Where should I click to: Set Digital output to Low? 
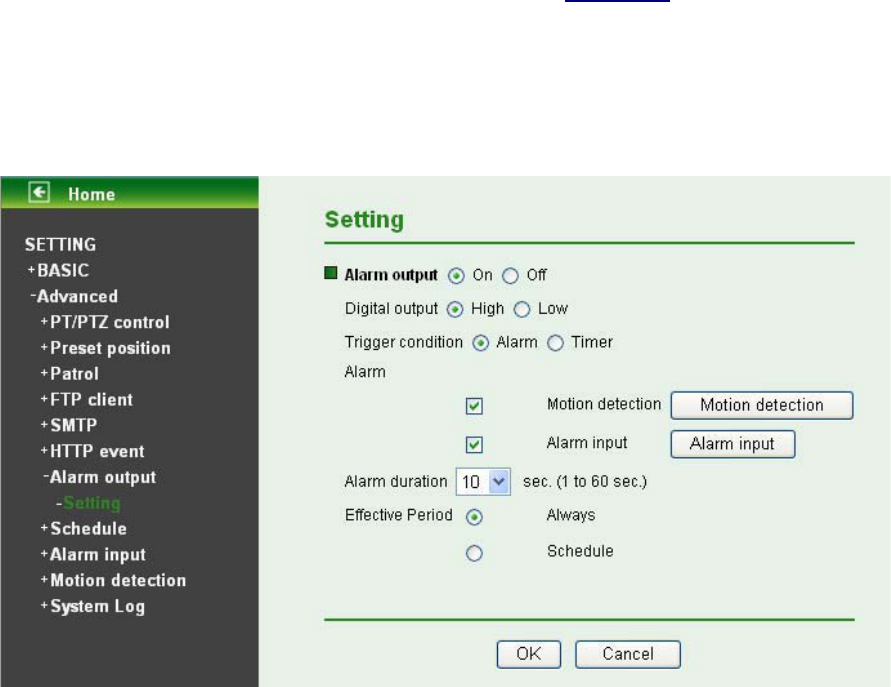click(522, 310)
